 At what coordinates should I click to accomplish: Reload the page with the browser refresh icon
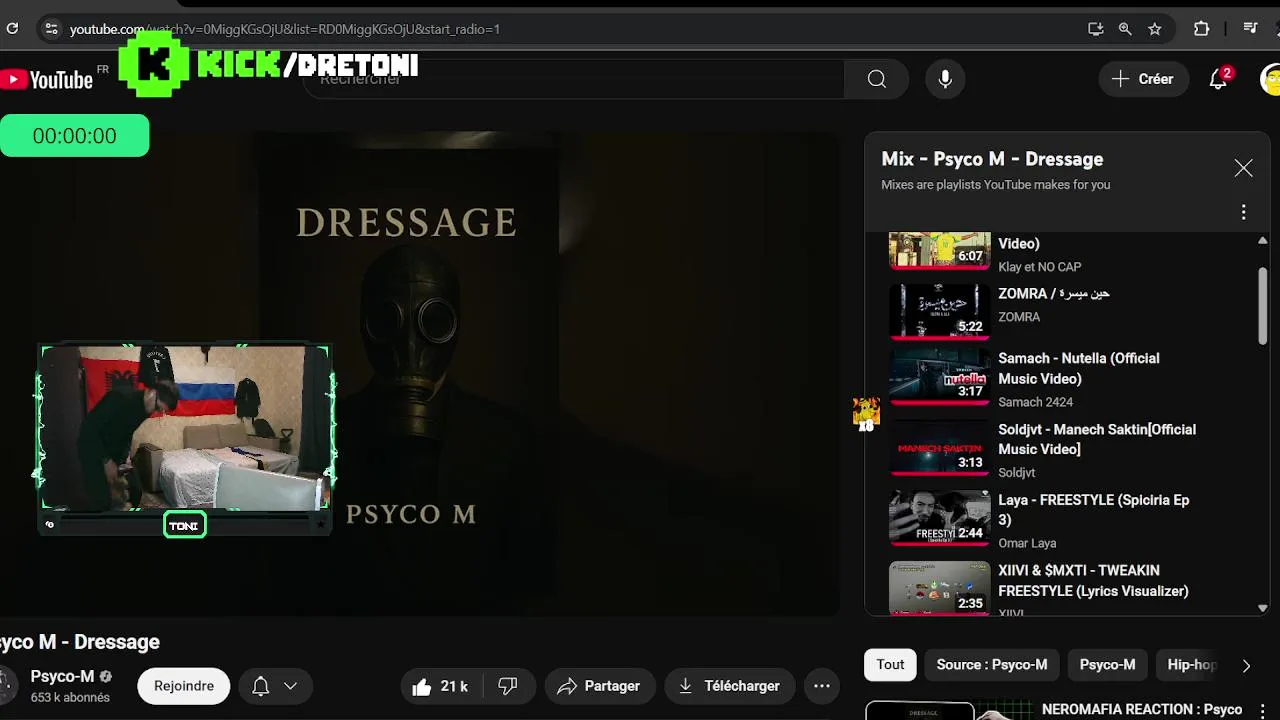pos(12,29)
